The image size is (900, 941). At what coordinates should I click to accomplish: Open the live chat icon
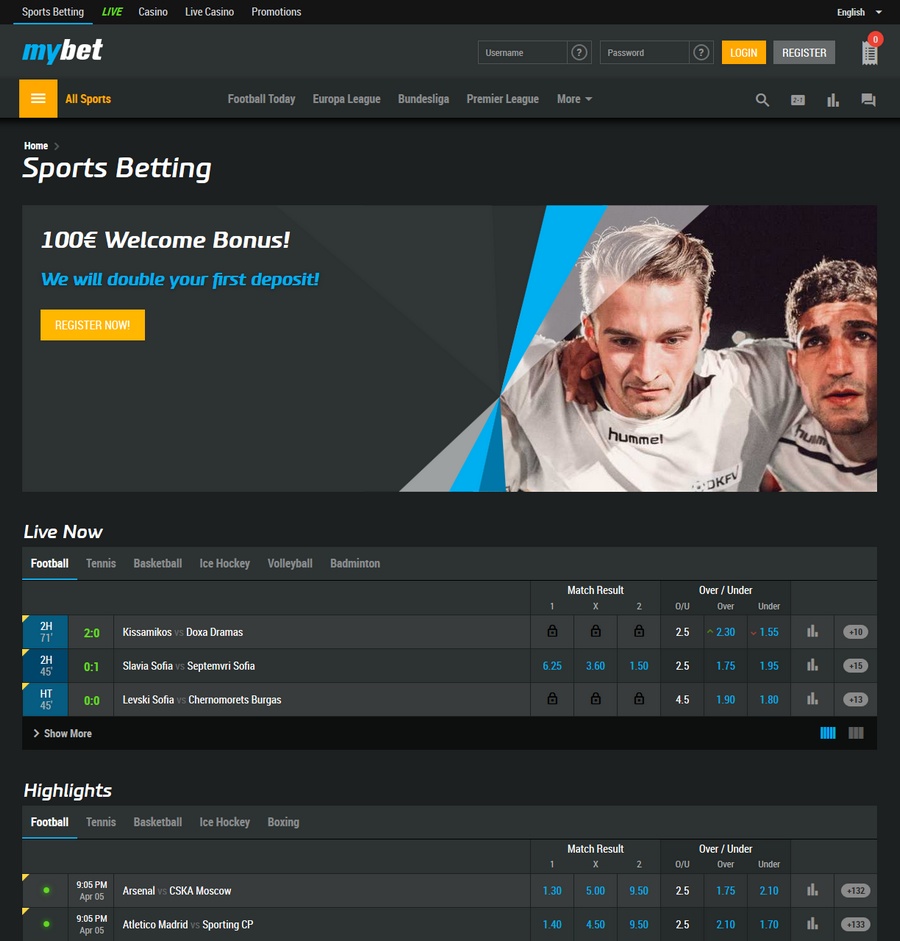click(x=868, y=100)
